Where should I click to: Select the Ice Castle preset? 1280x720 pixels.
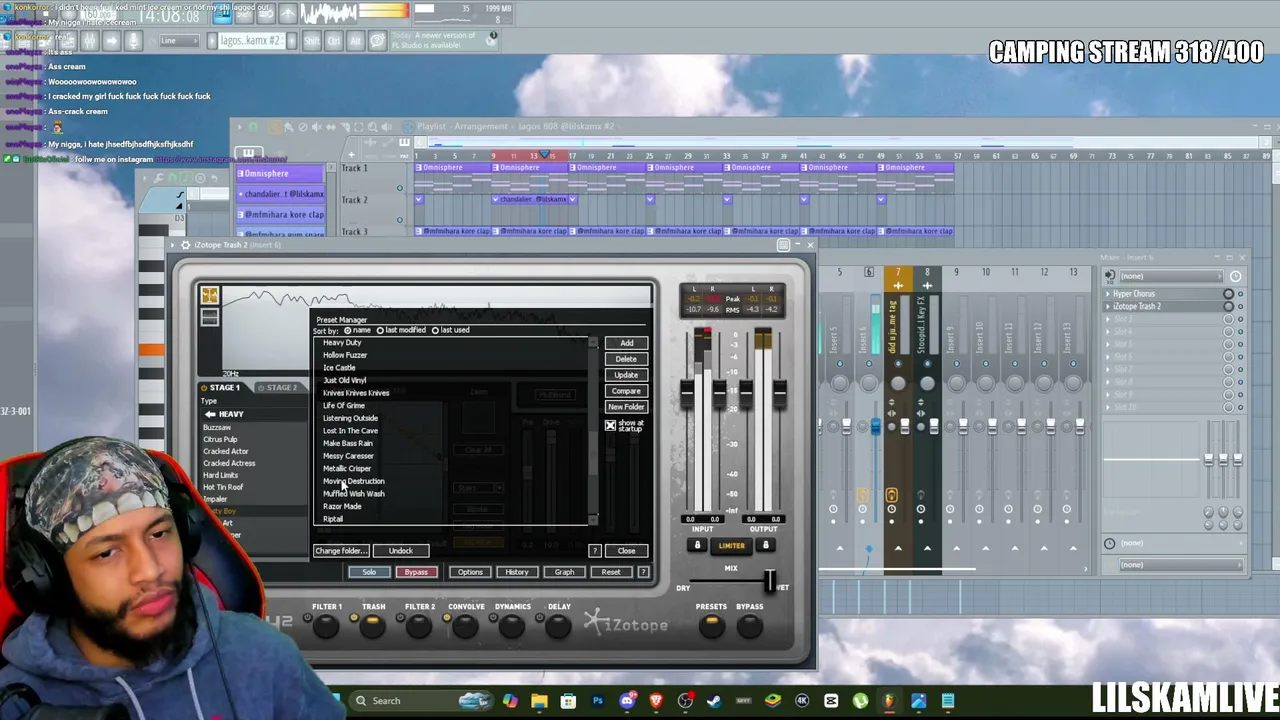(339, 368)
